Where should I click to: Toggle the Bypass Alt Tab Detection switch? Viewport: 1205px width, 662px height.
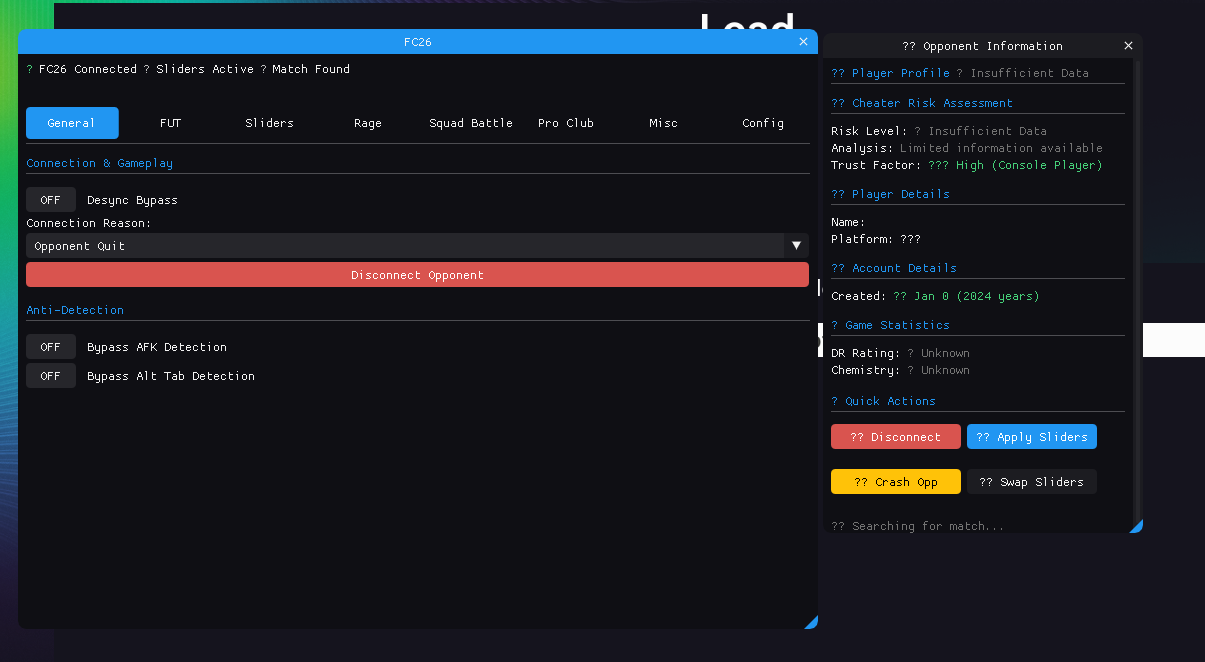tap(51, 376)
